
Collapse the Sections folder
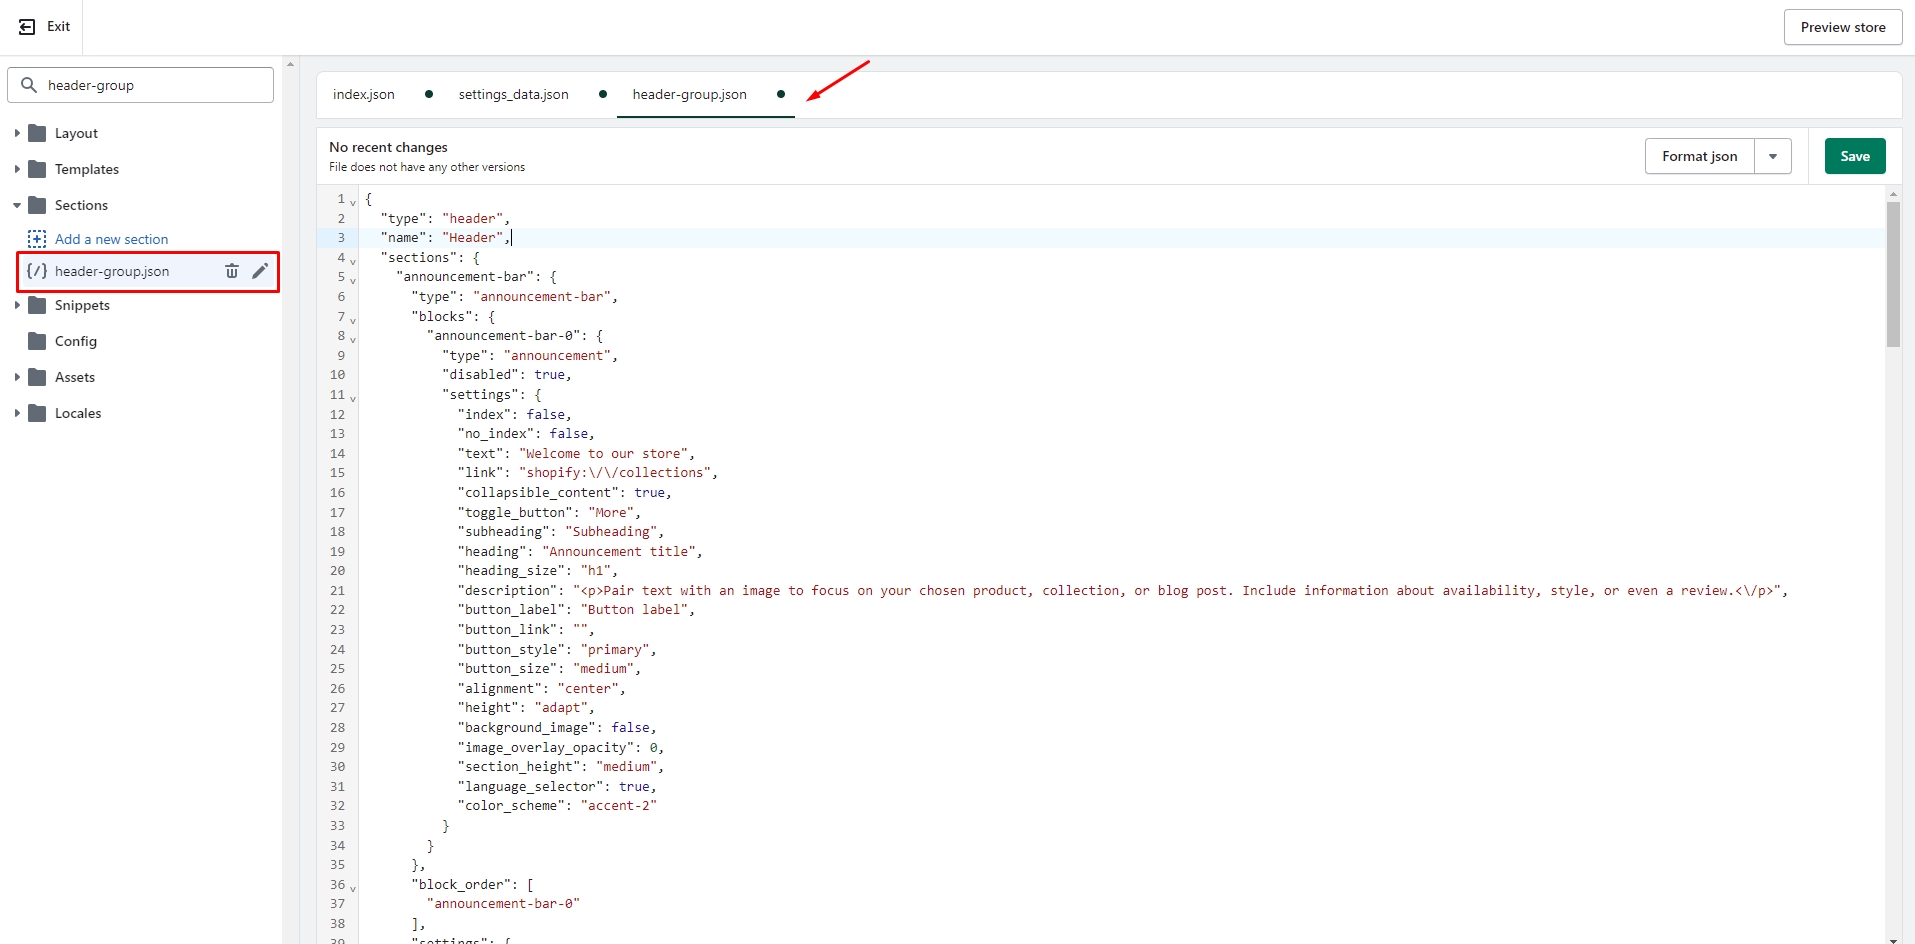point(17,205)
